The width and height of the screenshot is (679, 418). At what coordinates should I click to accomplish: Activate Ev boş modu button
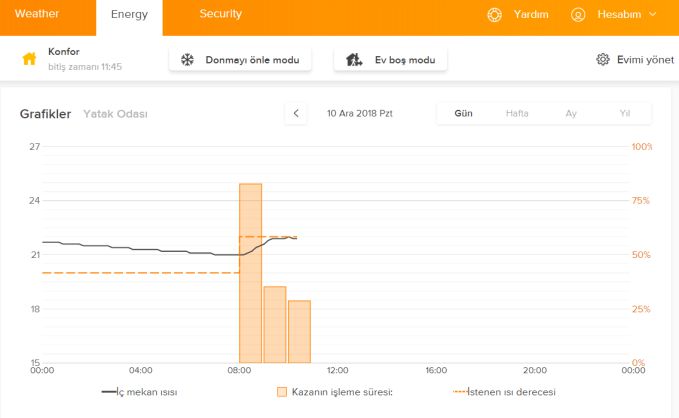391,60
